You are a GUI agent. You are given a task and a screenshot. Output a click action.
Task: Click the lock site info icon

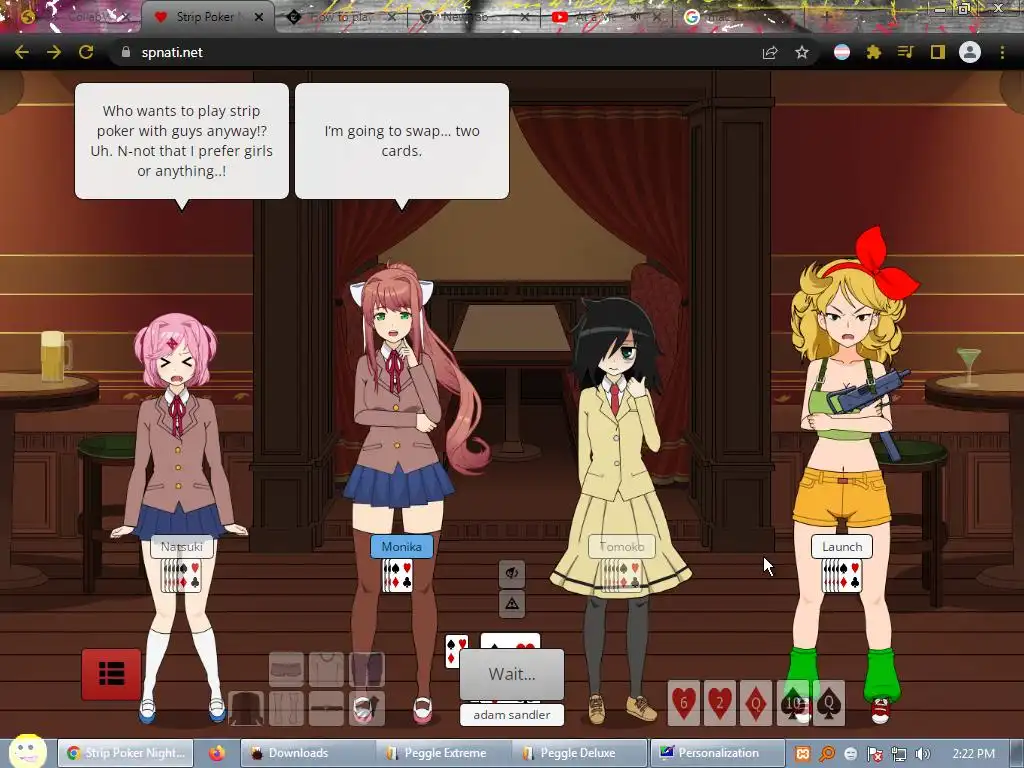126,52
